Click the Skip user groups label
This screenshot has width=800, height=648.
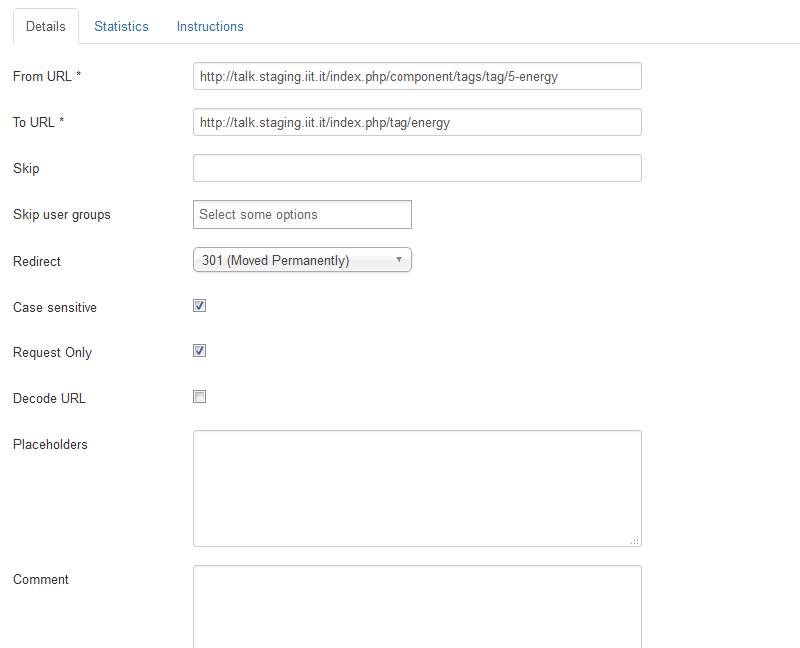62,215
